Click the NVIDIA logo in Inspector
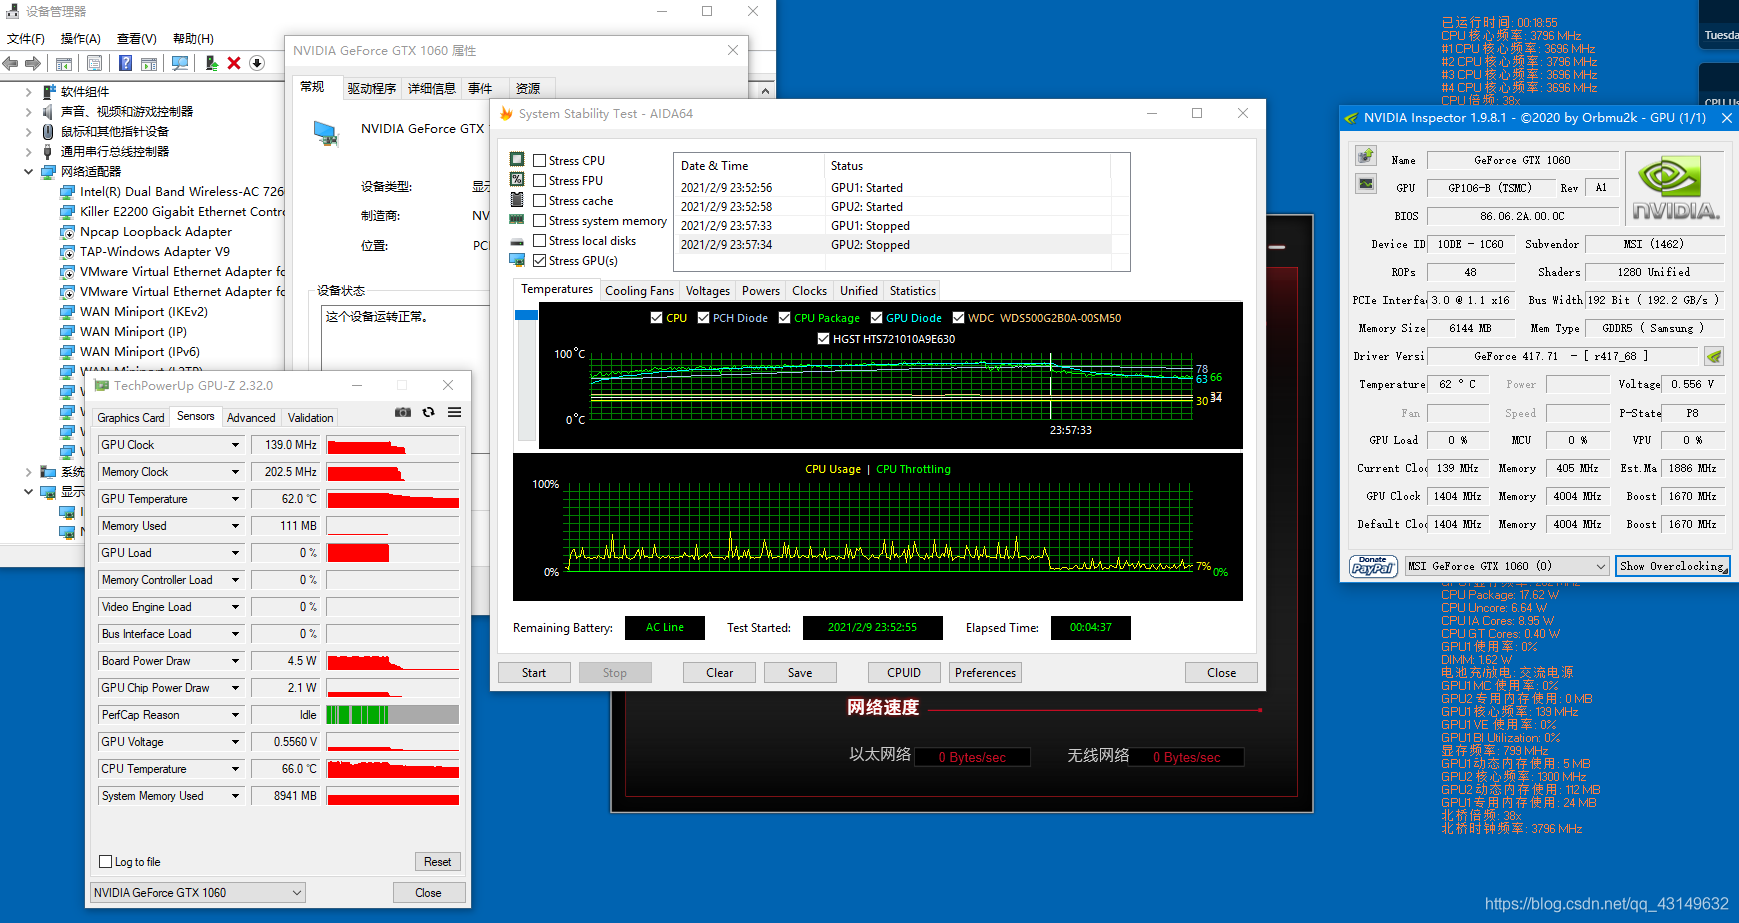 pyautogui.click(x=1675, y=188)
